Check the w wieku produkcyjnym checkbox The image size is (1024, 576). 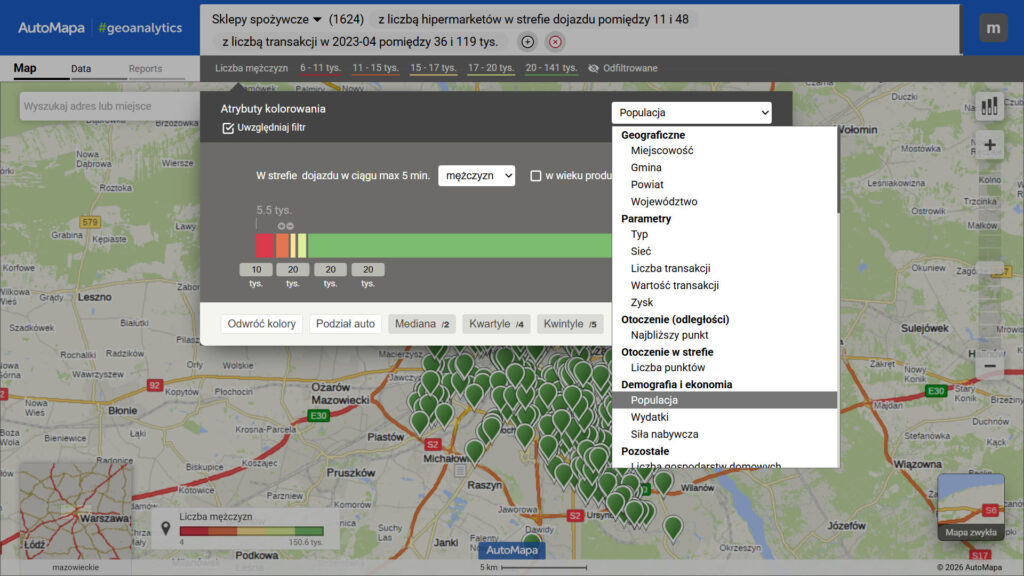coord(537,174)
